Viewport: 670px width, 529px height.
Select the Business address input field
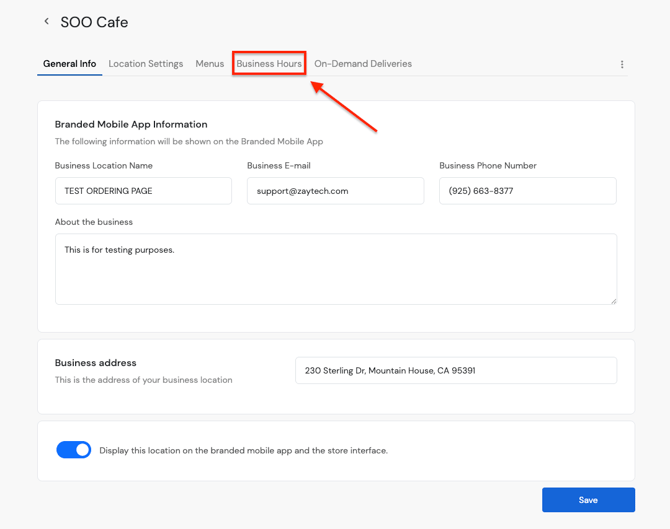[x=455, y=370]
